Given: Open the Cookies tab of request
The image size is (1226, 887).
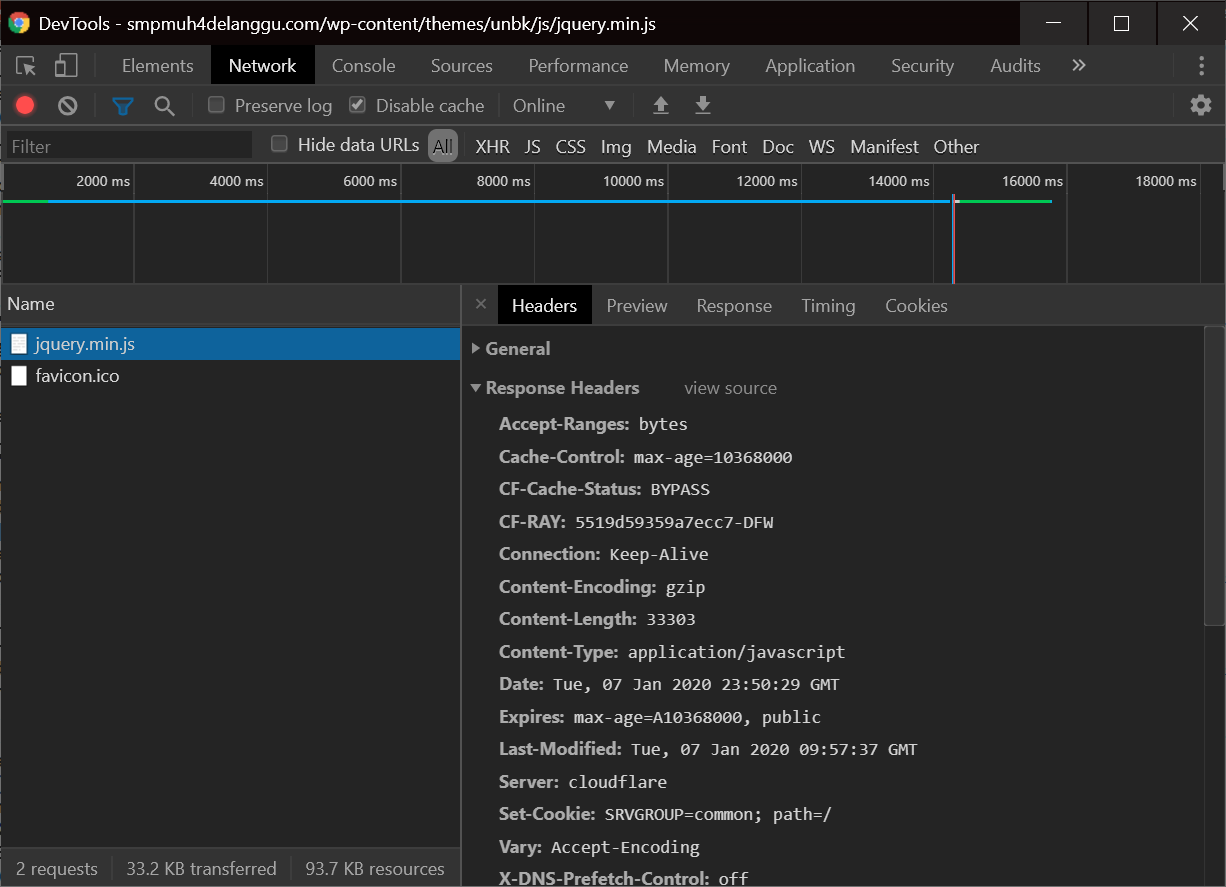Looking at the screenshot, I should [916, 306].
